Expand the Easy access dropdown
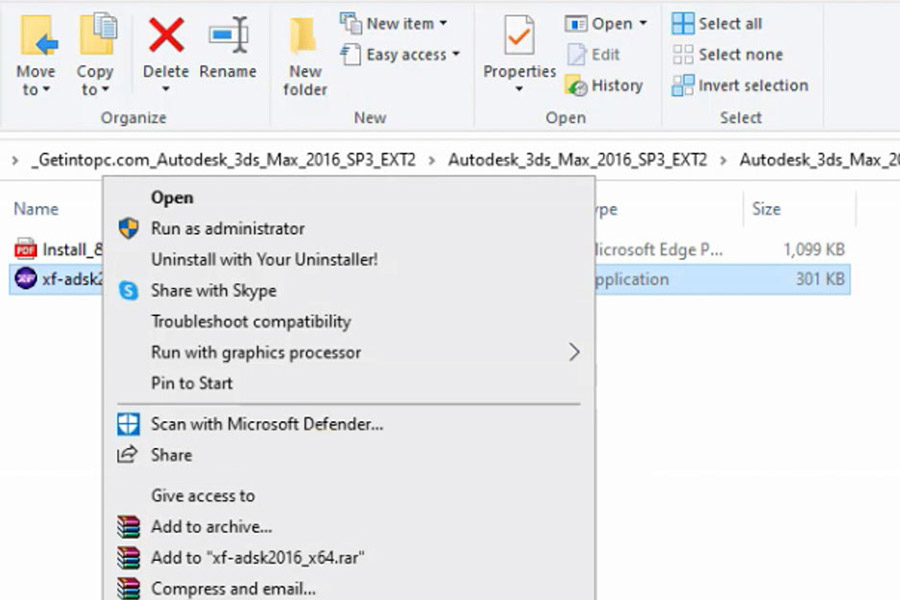 coord(400,55)
